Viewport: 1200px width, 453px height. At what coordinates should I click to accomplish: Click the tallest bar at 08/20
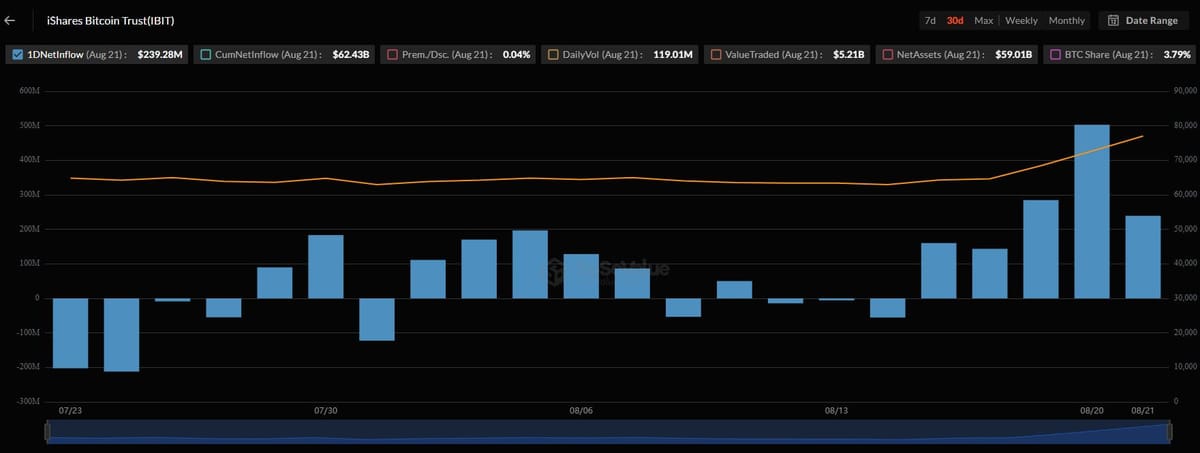[x=1091, y=211]
